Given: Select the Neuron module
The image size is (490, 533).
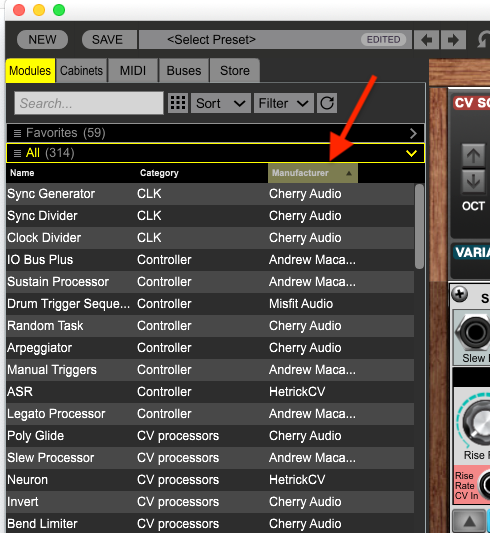Looking at the screenshot, I should (x=210, y=480).
